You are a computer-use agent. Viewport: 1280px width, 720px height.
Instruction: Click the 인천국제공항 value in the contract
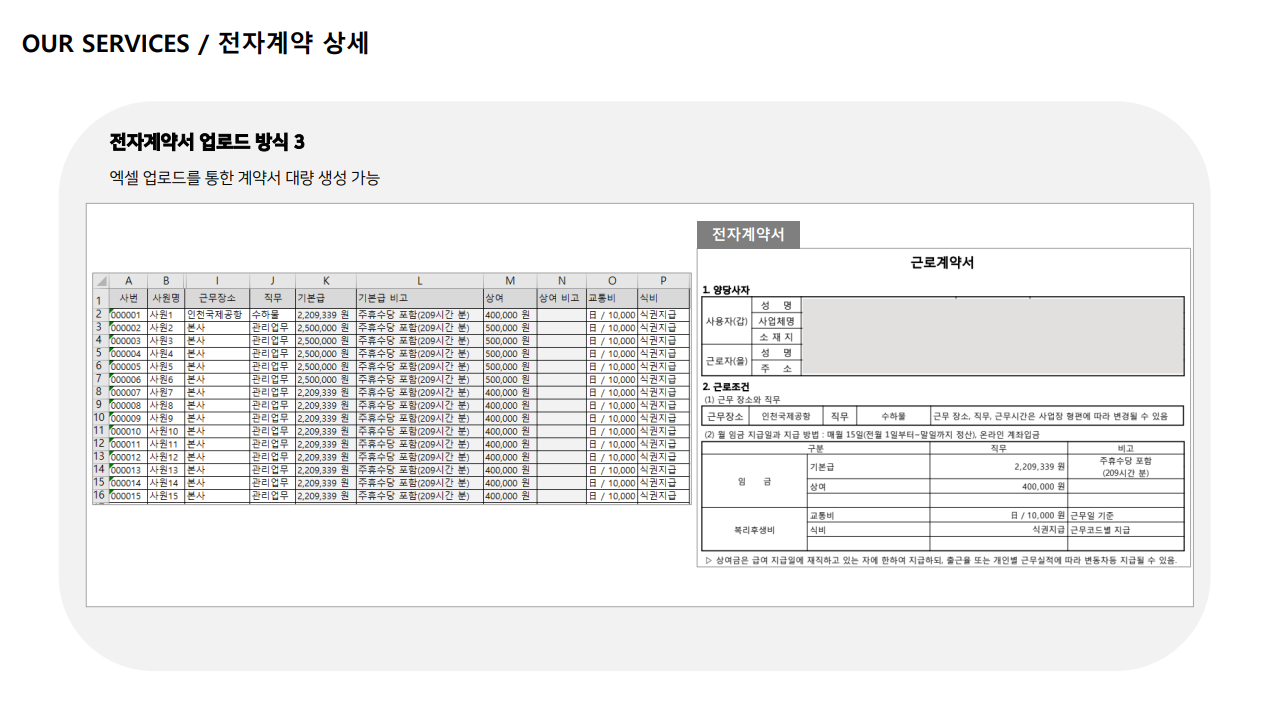tap(786, 415)
